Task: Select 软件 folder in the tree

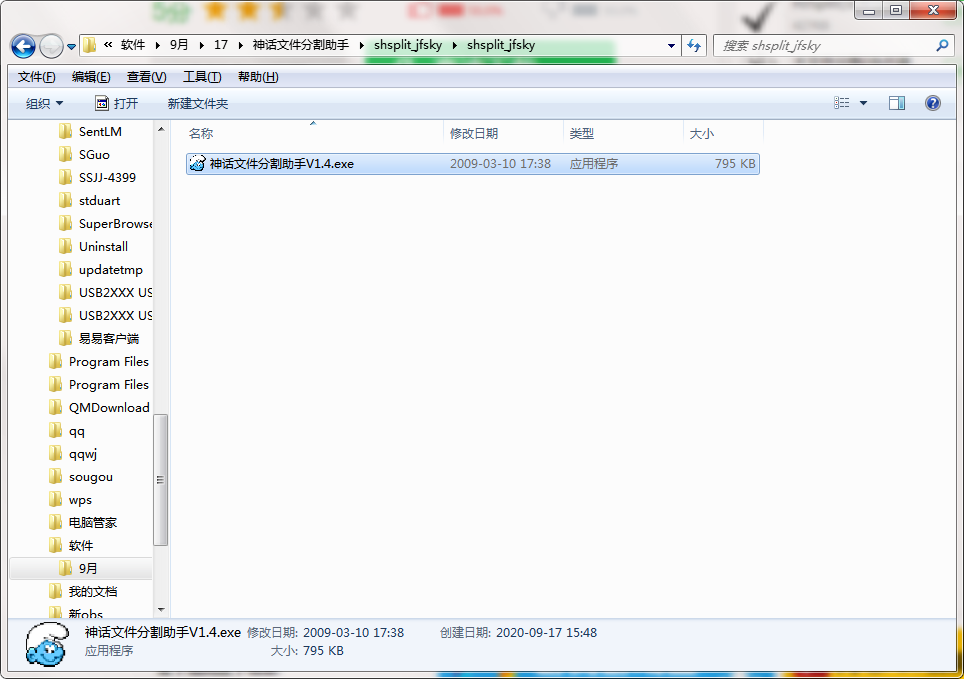Action: pyautogui.click(x=81, y=546)
